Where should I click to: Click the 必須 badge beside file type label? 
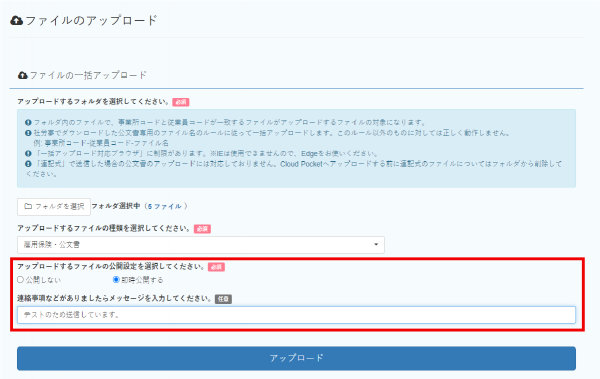[202, 229]
